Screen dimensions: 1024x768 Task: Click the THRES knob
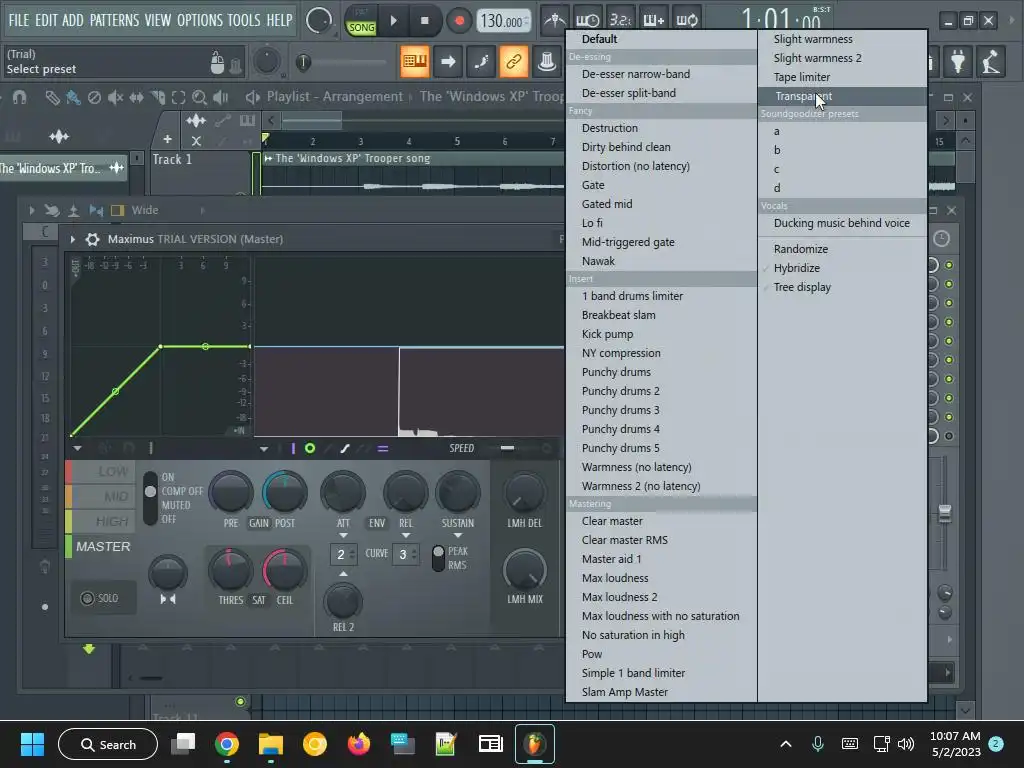click(x=230, y=570)
